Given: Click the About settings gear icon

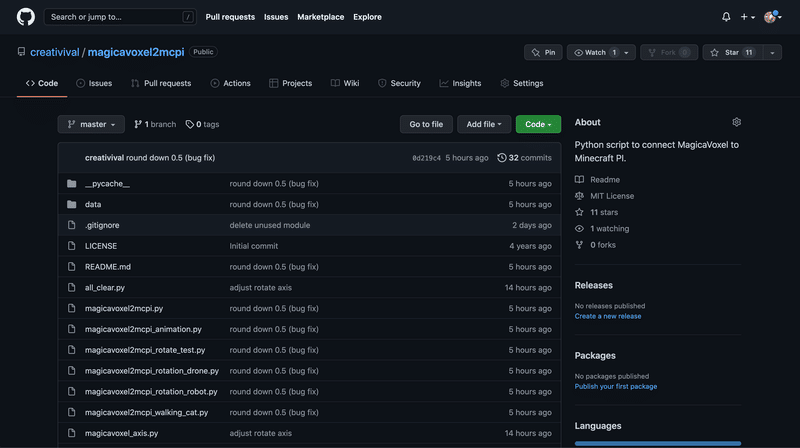Looking at the screenshot, I should [x=736, y=122].
